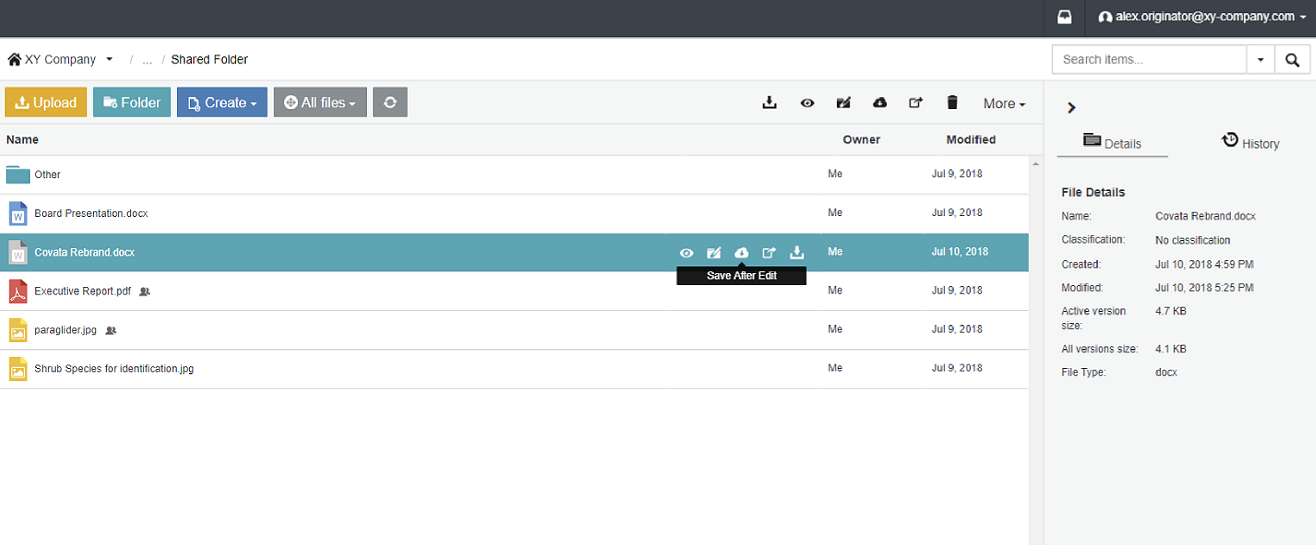Sort by Owner column header
The width and height of the screenshot is (1316, 545).
pyautogui.click(x=861, y=140)
